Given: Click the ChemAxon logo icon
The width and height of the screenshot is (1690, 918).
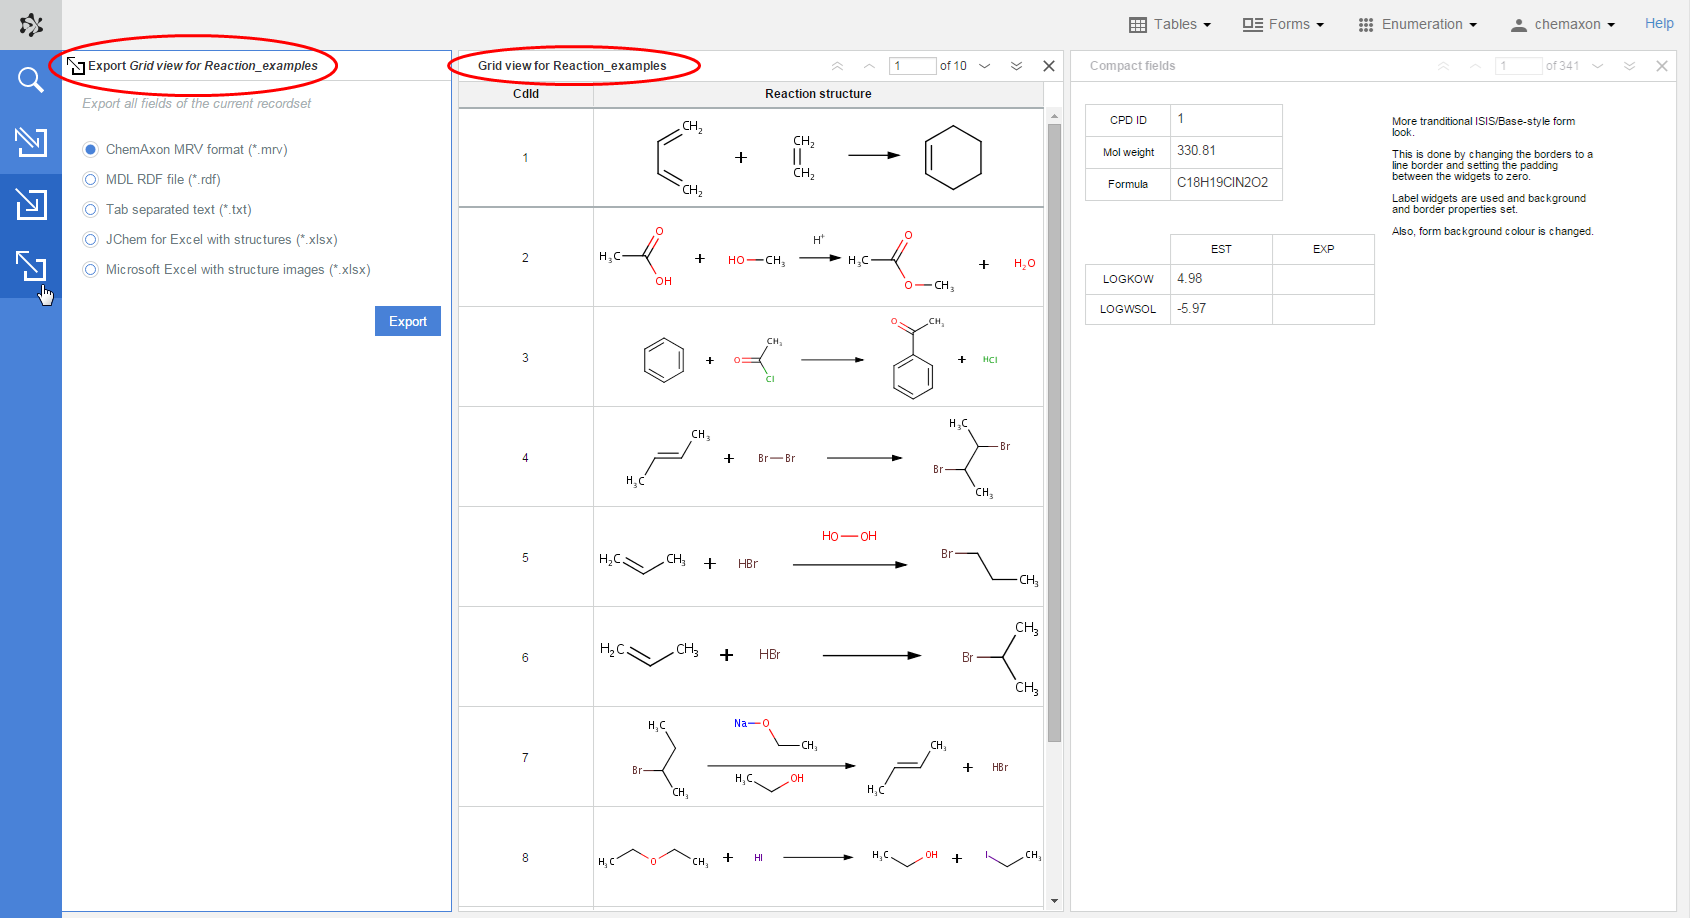Looking at the screenshot, I should (x=31, y=25).
